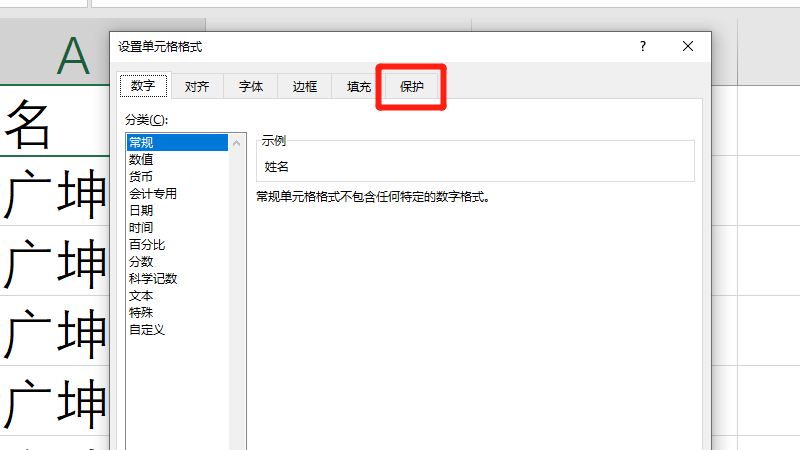
Task: Close the Format Cells dialog
Action: 688,46
